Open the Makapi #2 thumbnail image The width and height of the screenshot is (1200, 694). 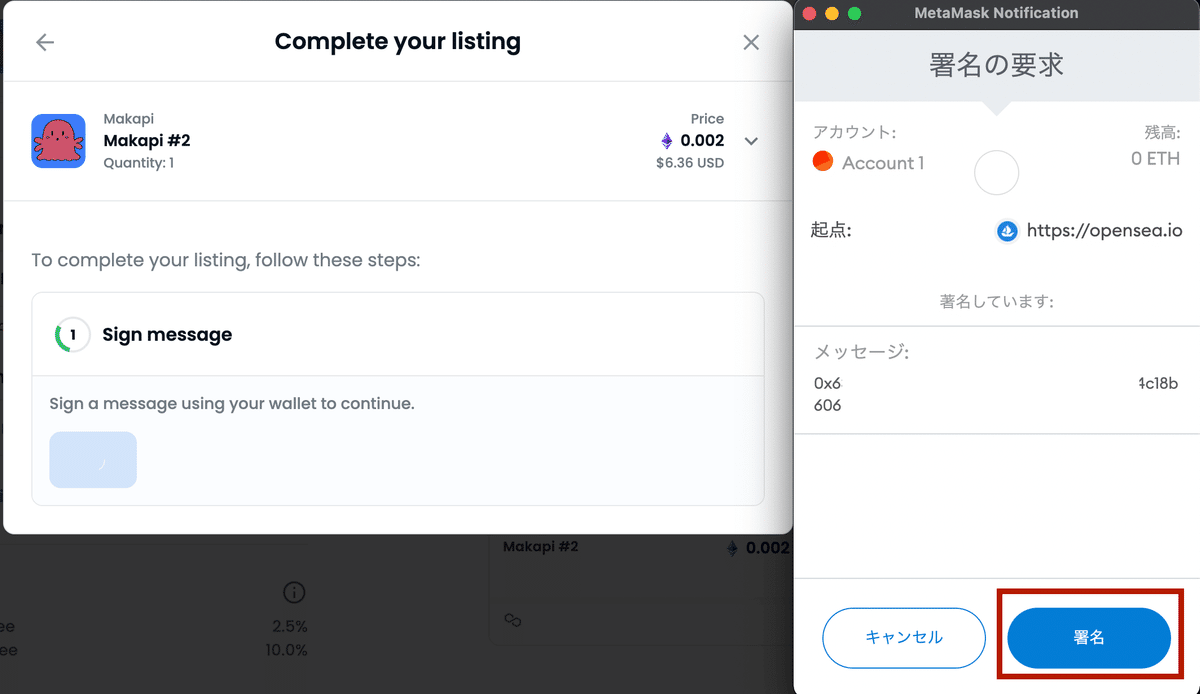click(x=58, y=141)
